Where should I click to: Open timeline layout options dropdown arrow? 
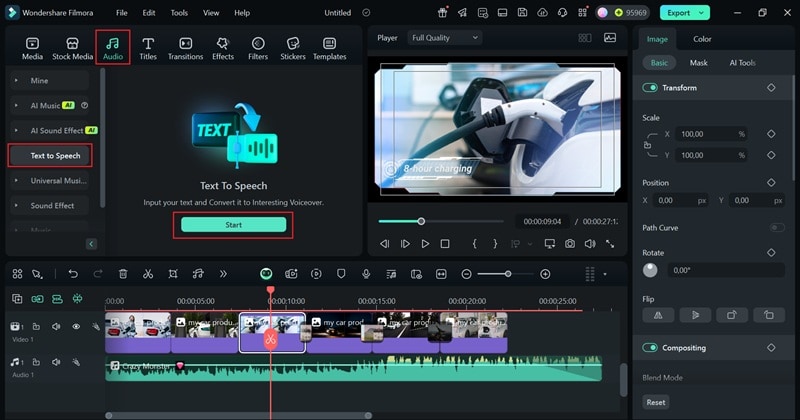pyautogui.click(x=605, y=274)
